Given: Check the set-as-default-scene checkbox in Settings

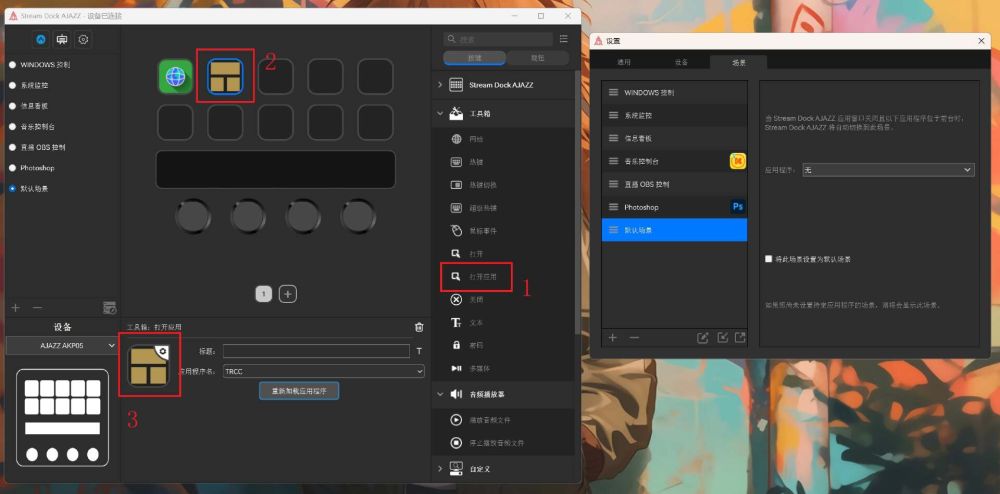Looking at the screenshot, I should (768, 259).
